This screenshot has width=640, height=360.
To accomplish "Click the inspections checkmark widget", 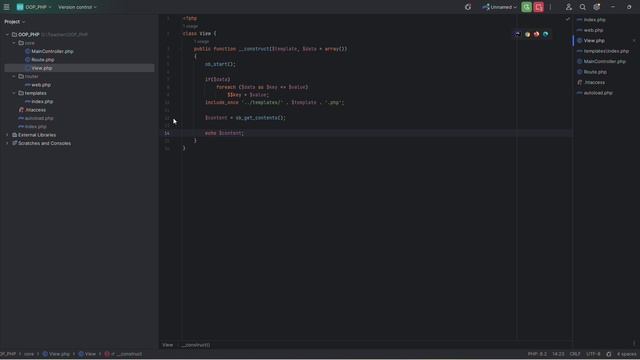I will tap(568, 19).
